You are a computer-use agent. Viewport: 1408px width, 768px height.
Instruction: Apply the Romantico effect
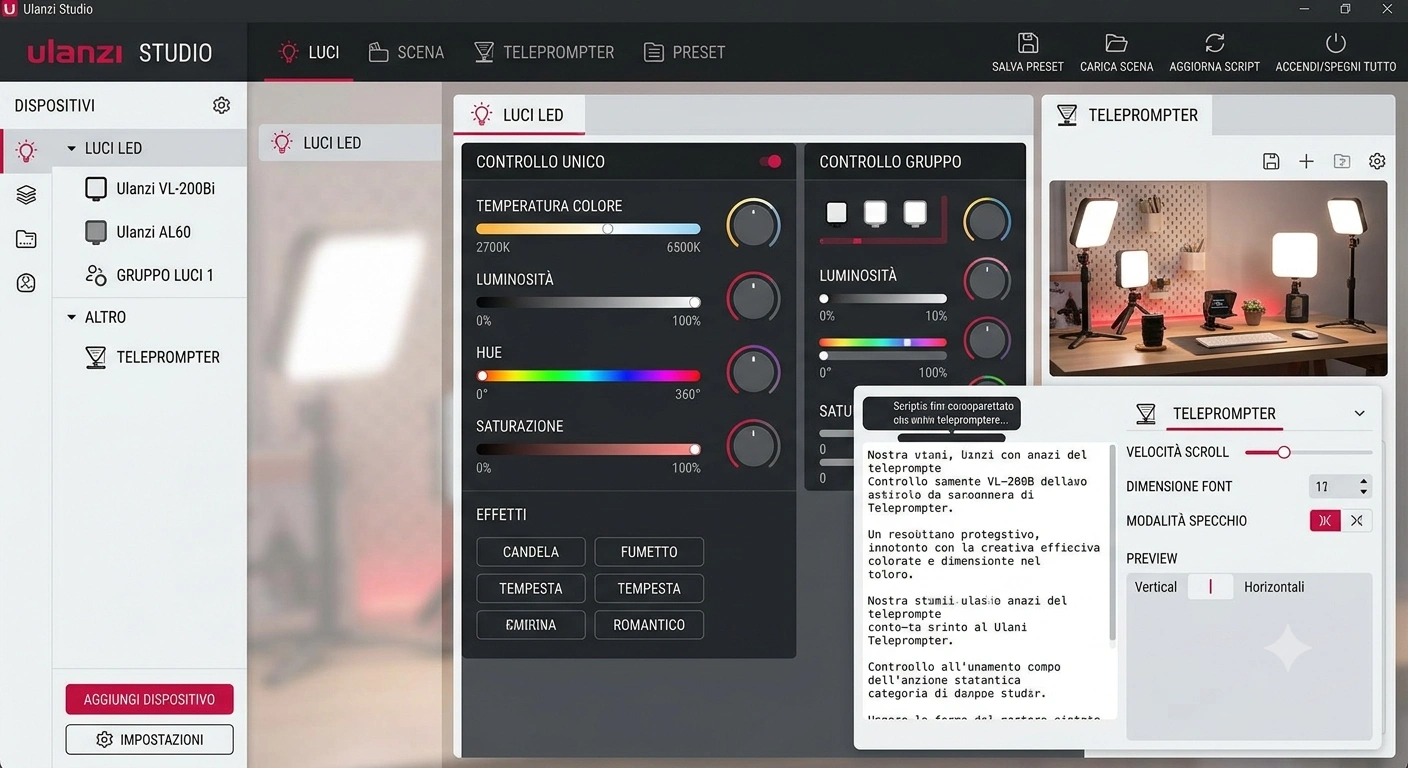point(649,625)
